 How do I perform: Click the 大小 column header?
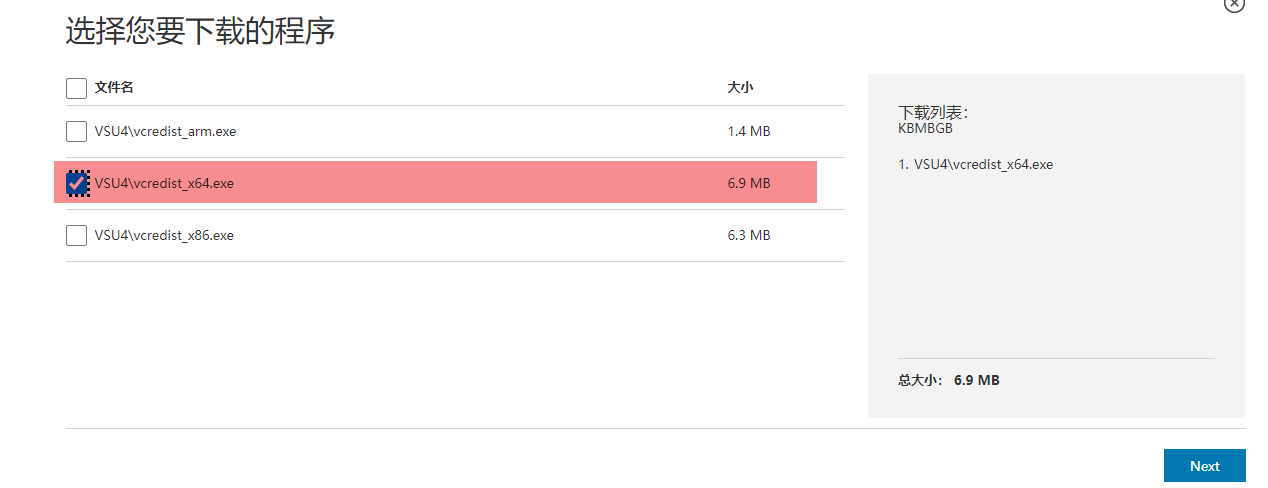(x=740, y=88)
